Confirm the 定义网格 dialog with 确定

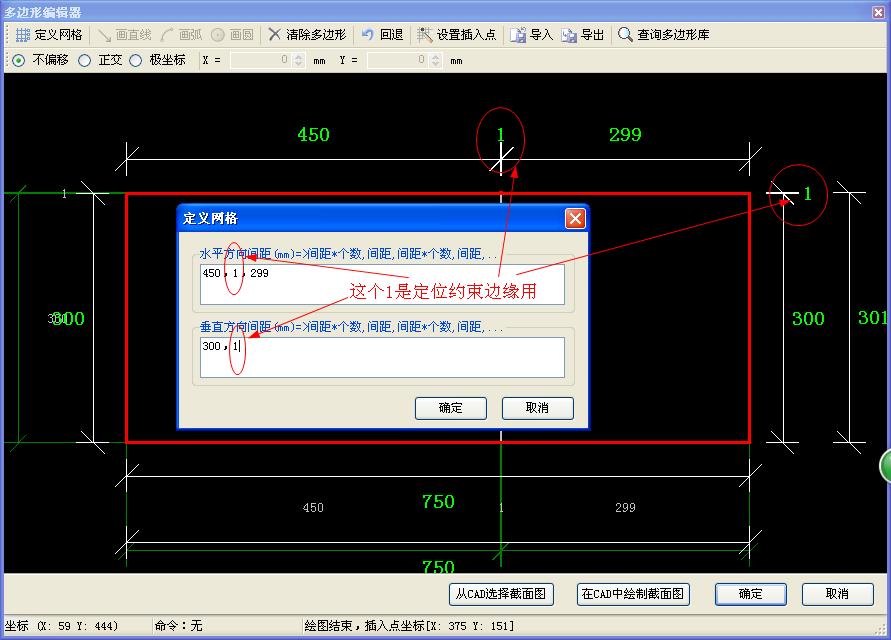coord(451,408)
